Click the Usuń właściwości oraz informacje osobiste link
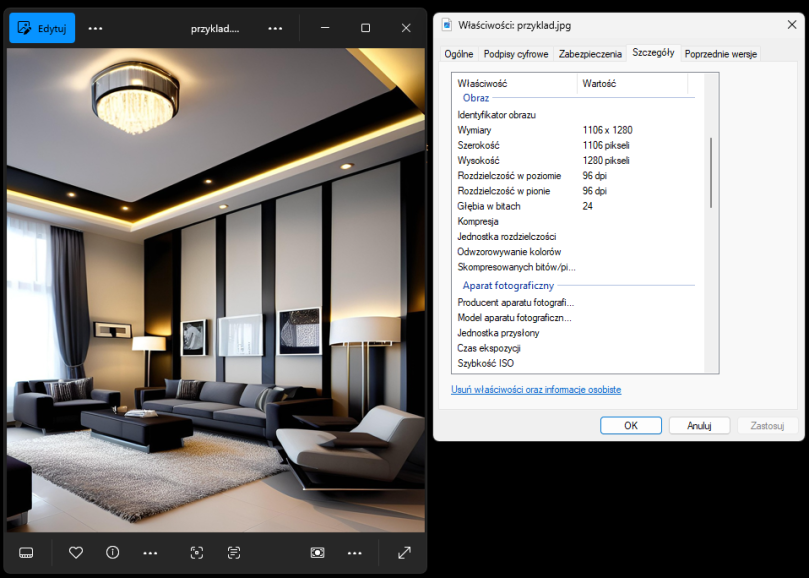The height and width of the screenshot is (578, 809). pyautogui.click(x=536, y=389)
